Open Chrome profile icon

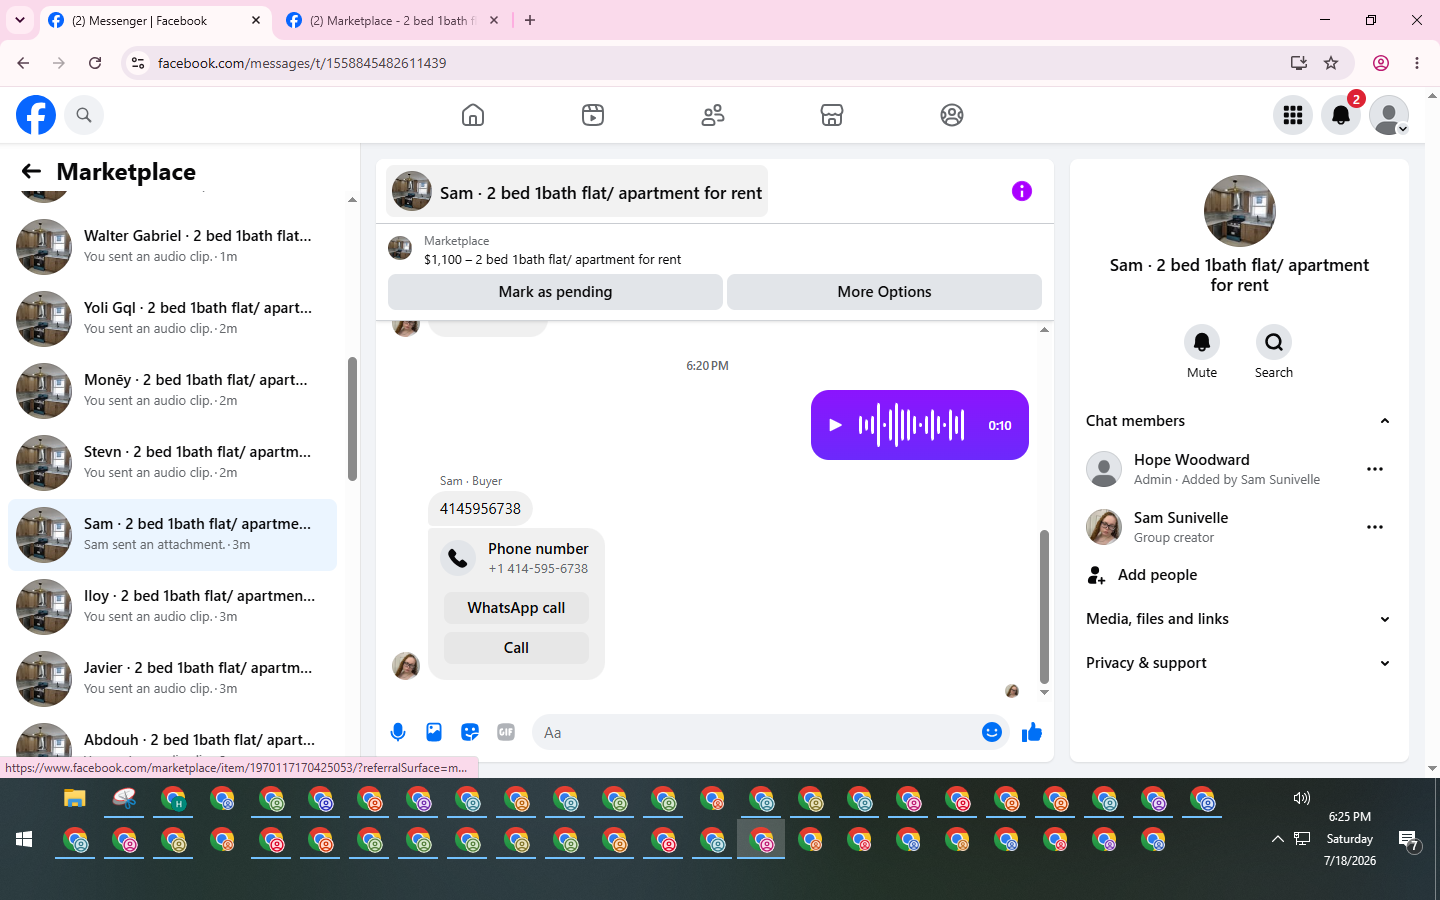1381,63
